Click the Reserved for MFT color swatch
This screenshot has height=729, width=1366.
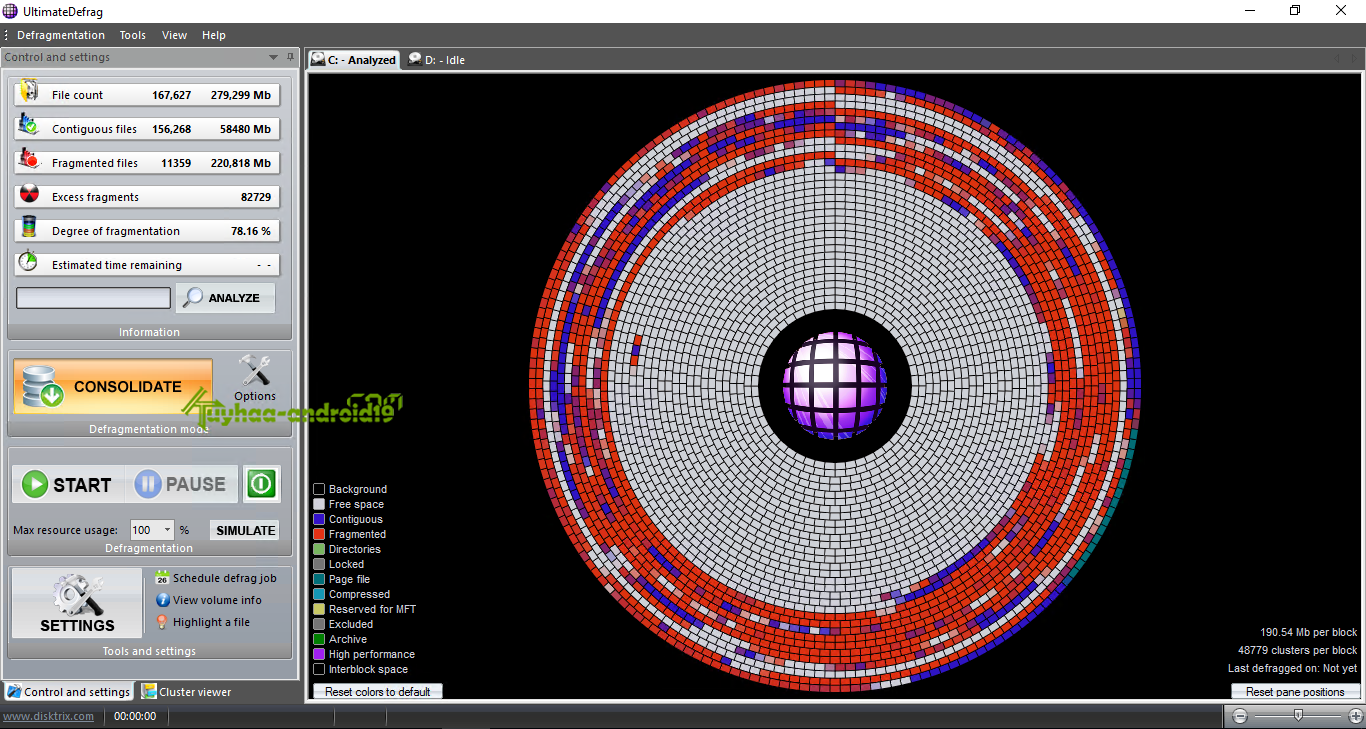point(319,609)
